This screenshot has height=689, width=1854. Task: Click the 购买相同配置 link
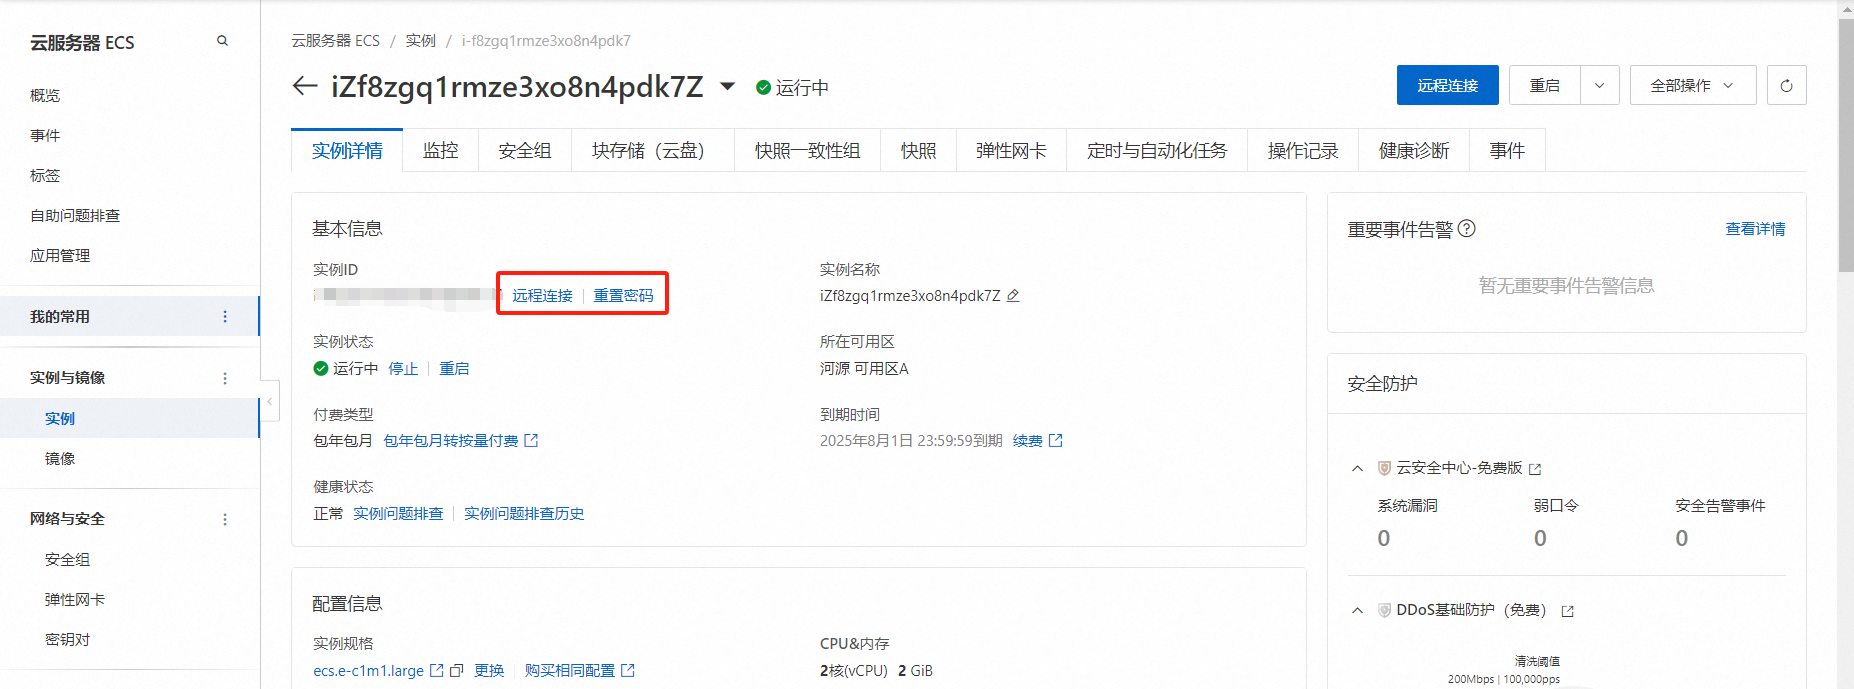[x=570, y=670]
